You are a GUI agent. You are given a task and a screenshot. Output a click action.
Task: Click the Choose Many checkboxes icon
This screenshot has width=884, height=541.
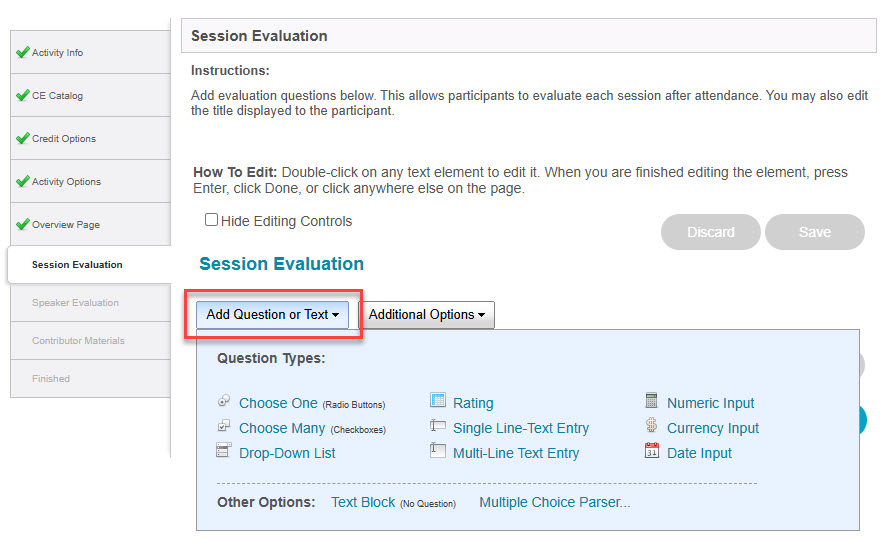[224, 425]
